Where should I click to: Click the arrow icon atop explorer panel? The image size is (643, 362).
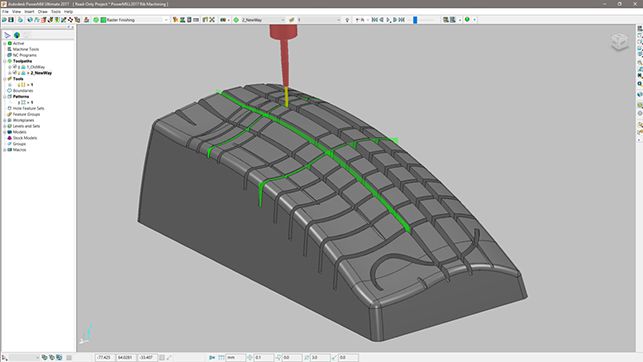[x=7, y=35]
